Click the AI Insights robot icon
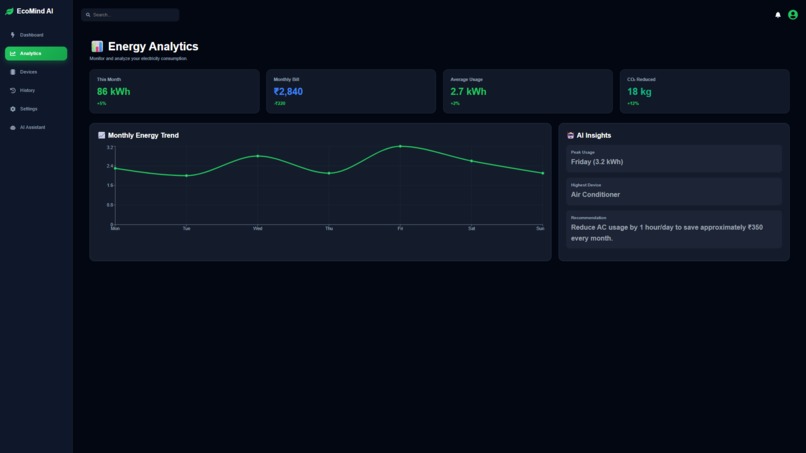806x453 pixels. click(570, 135)
